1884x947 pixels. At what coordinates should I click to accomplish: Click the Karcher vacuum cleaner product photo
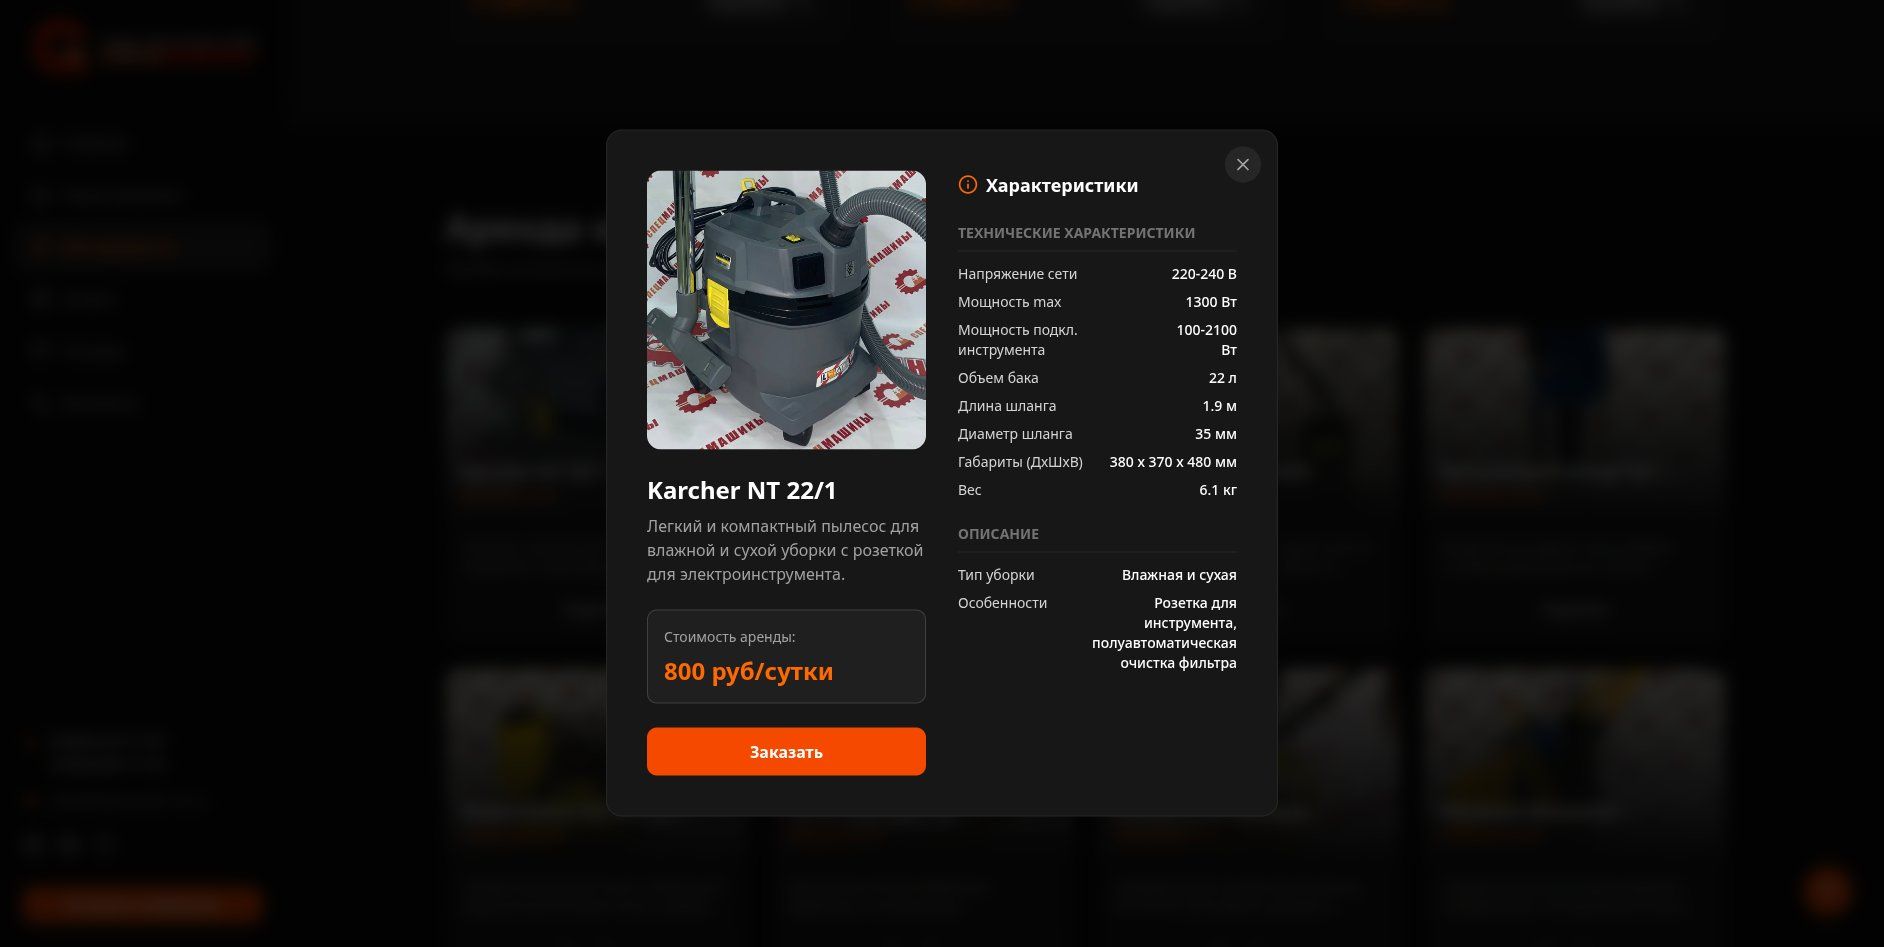point(786,310)
